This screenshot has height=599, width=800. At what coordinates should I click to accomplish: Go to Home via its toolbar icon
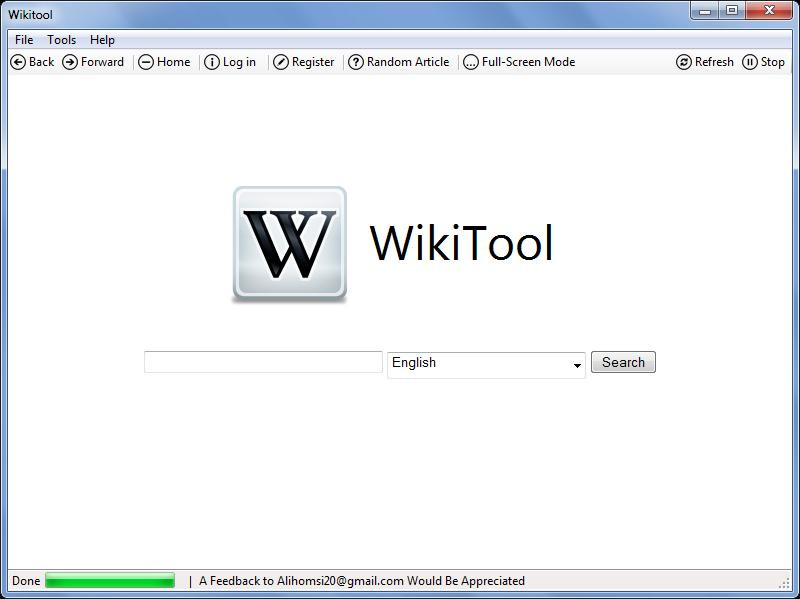[x=146, y=62]
